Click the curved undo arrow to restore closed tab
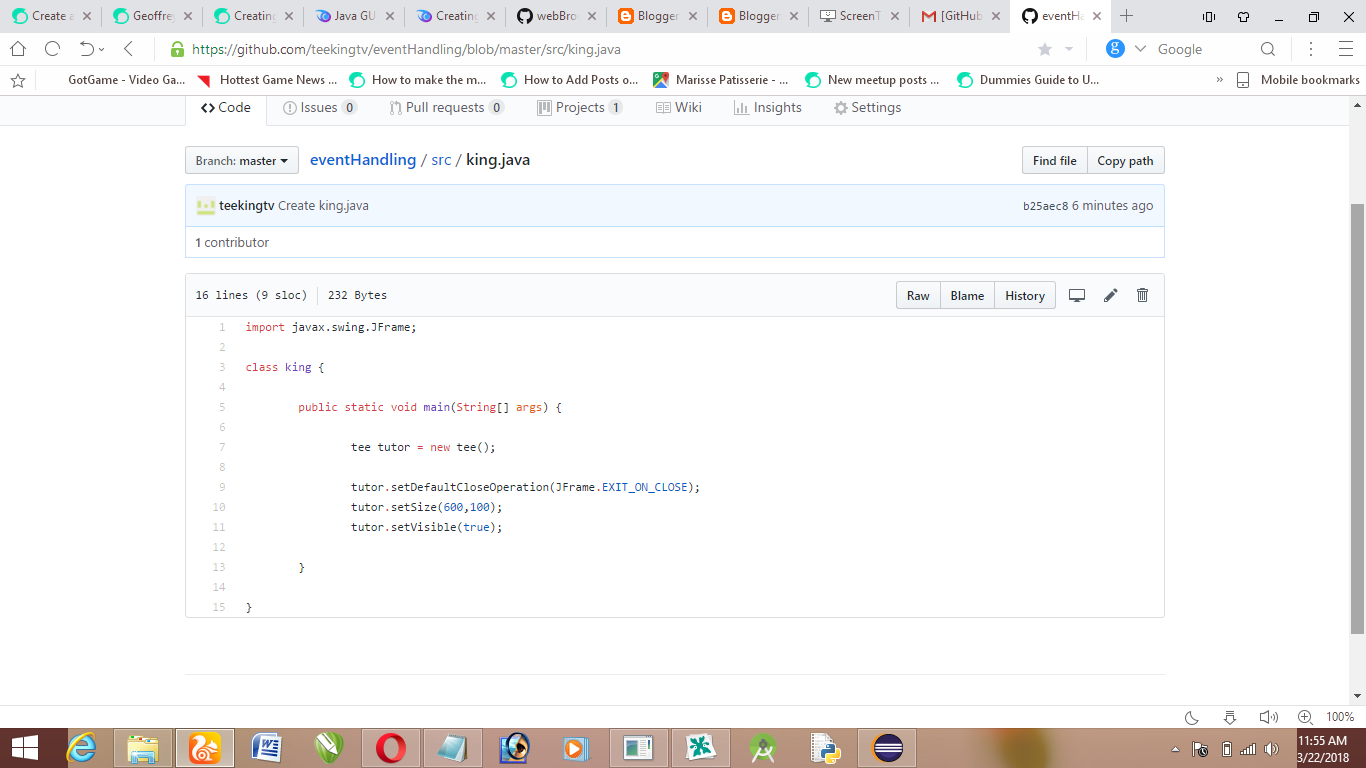The image size is (1366, 768). [x=87, y=49]
